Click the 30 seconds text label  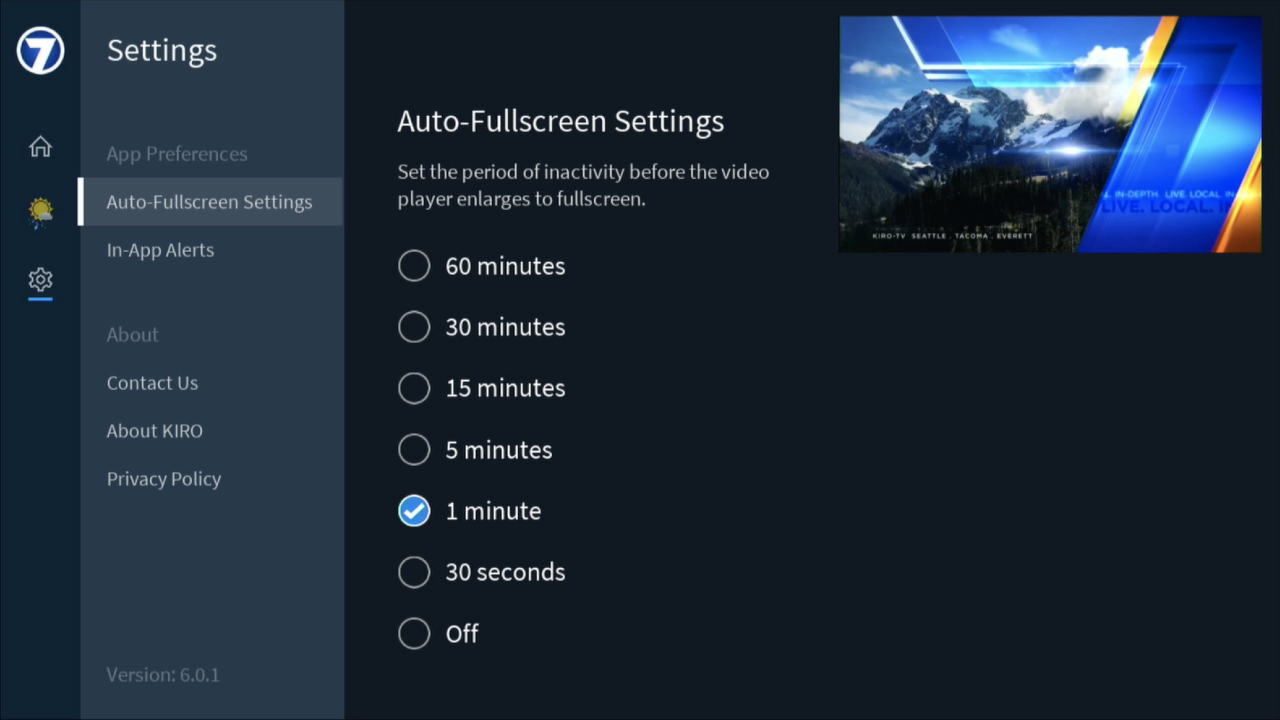click(505, 572)
